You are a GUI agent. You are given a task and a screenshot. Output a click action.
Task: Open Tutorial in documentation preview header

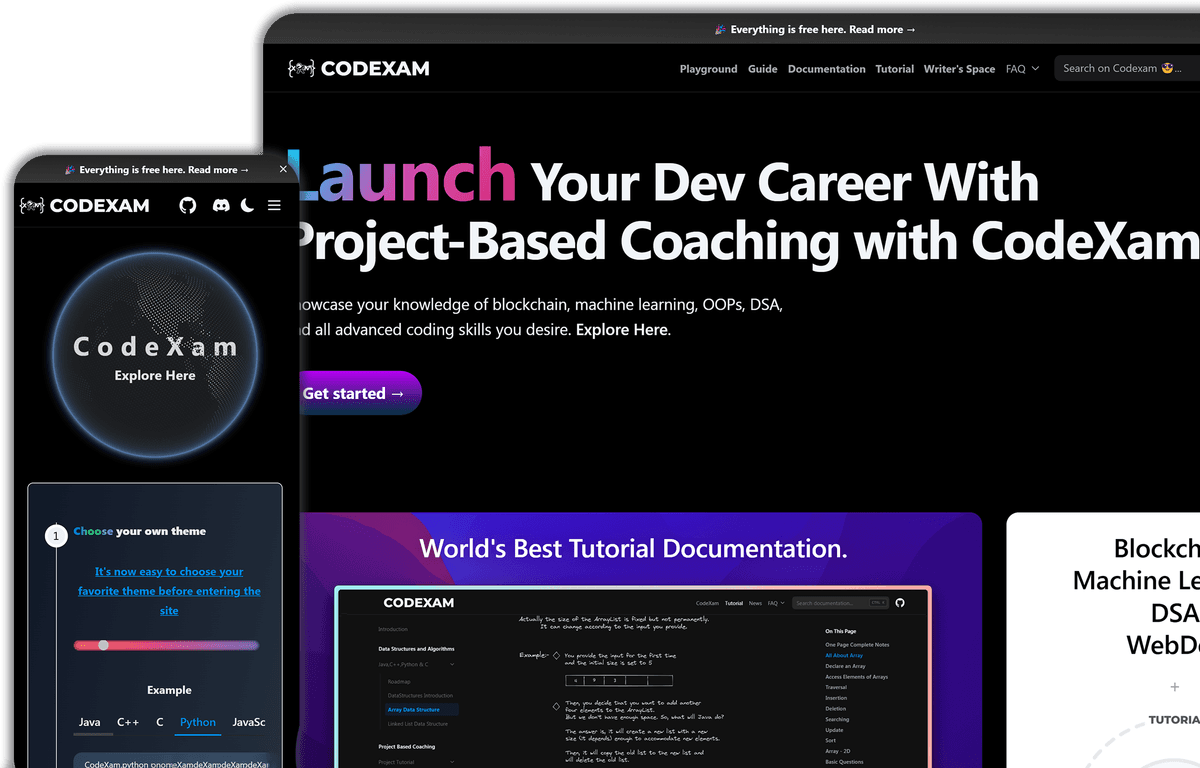tap(734, 603)
